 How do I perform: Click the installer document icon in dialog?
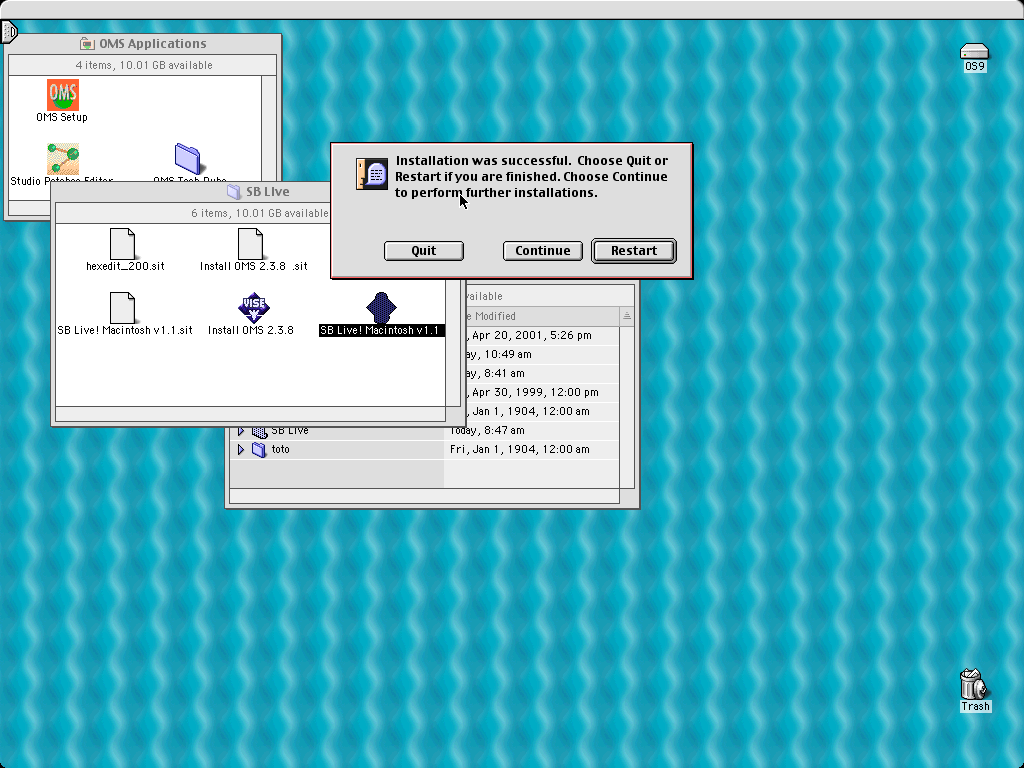pyautogui.click(x=372, y=174)
